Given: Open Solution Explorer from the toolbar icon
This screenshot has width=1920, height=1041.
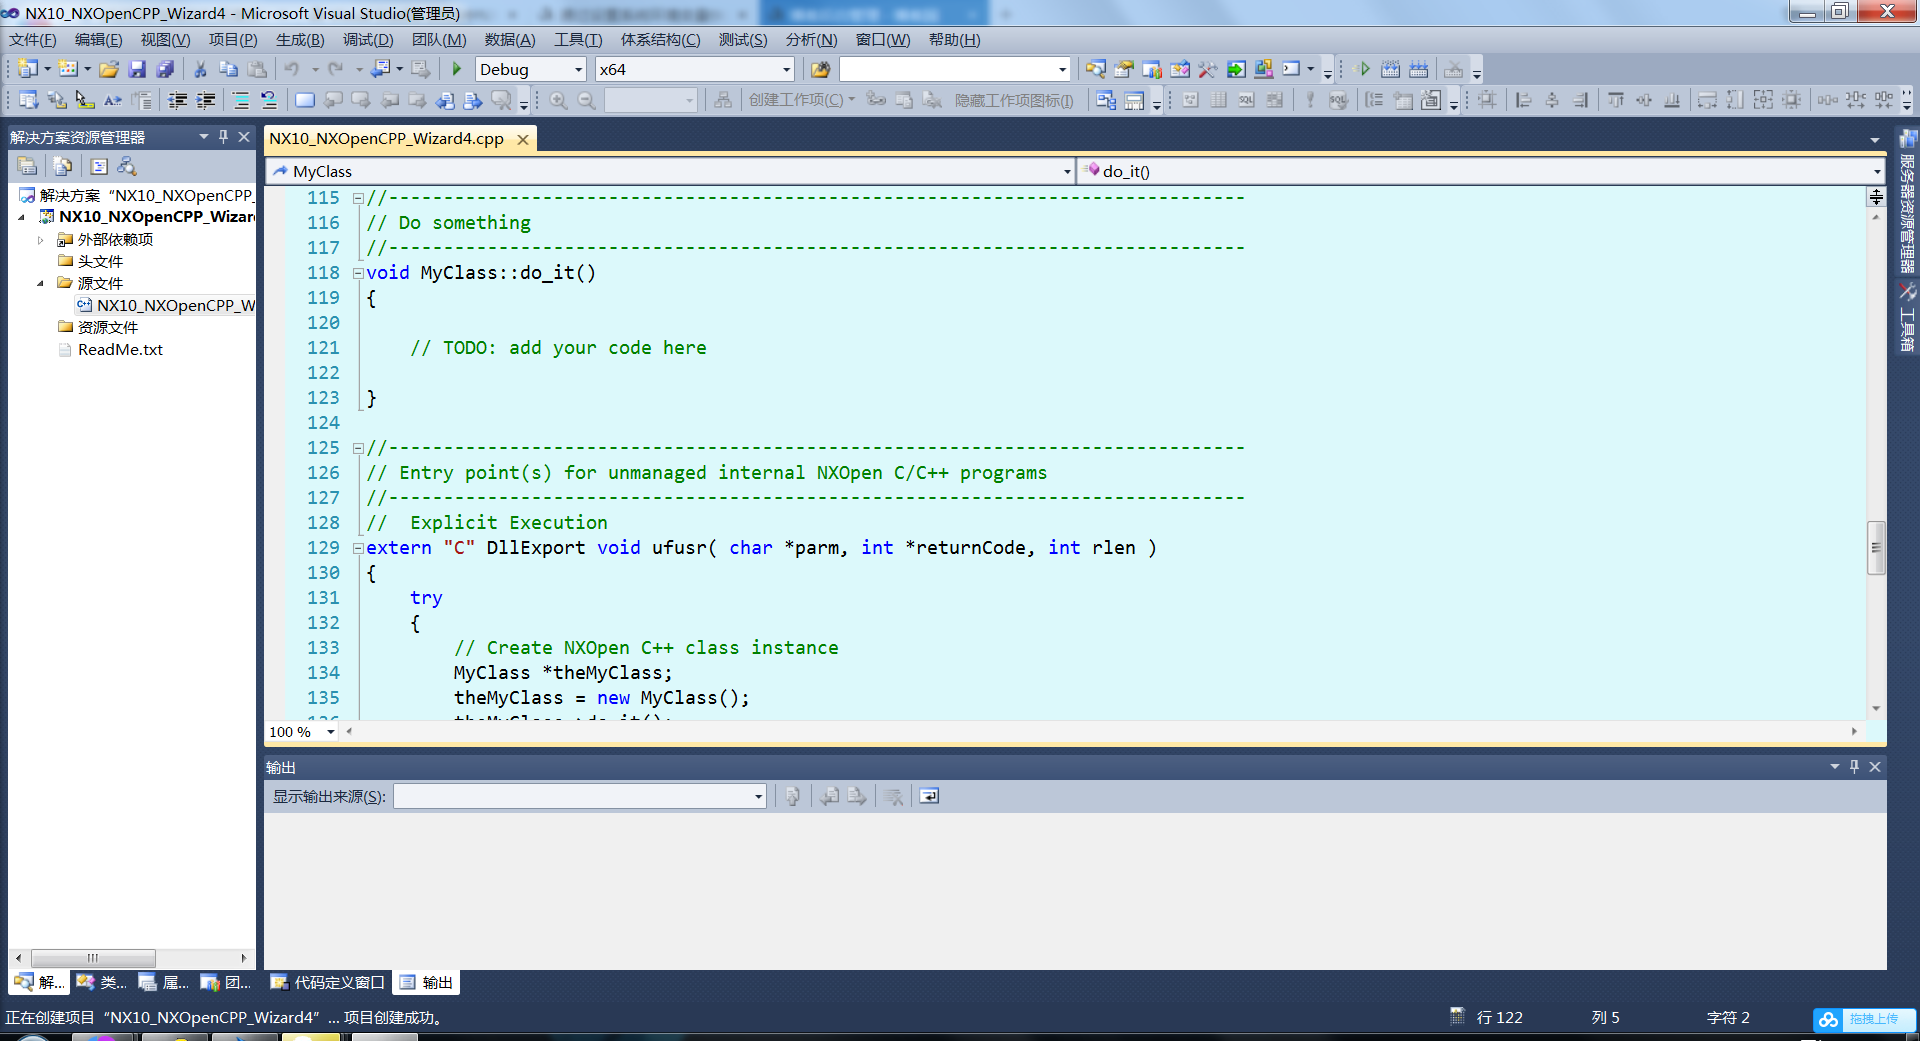Looking at the screenshot, I should tap(1096, 69).
